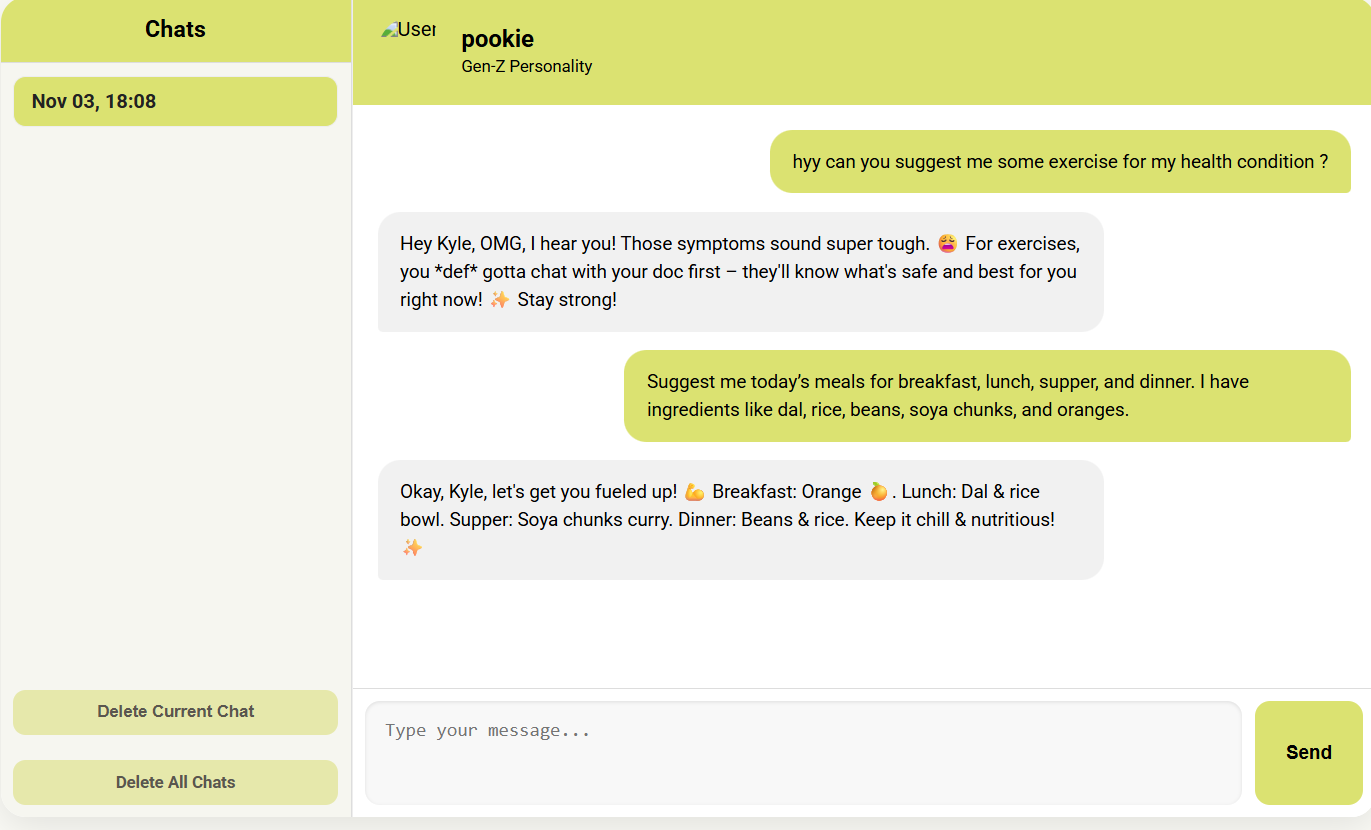The width and height of the screenshot is (1371, 830).
Task: Click the sparkles emoji before Stay strong
Action: point(500,299)
